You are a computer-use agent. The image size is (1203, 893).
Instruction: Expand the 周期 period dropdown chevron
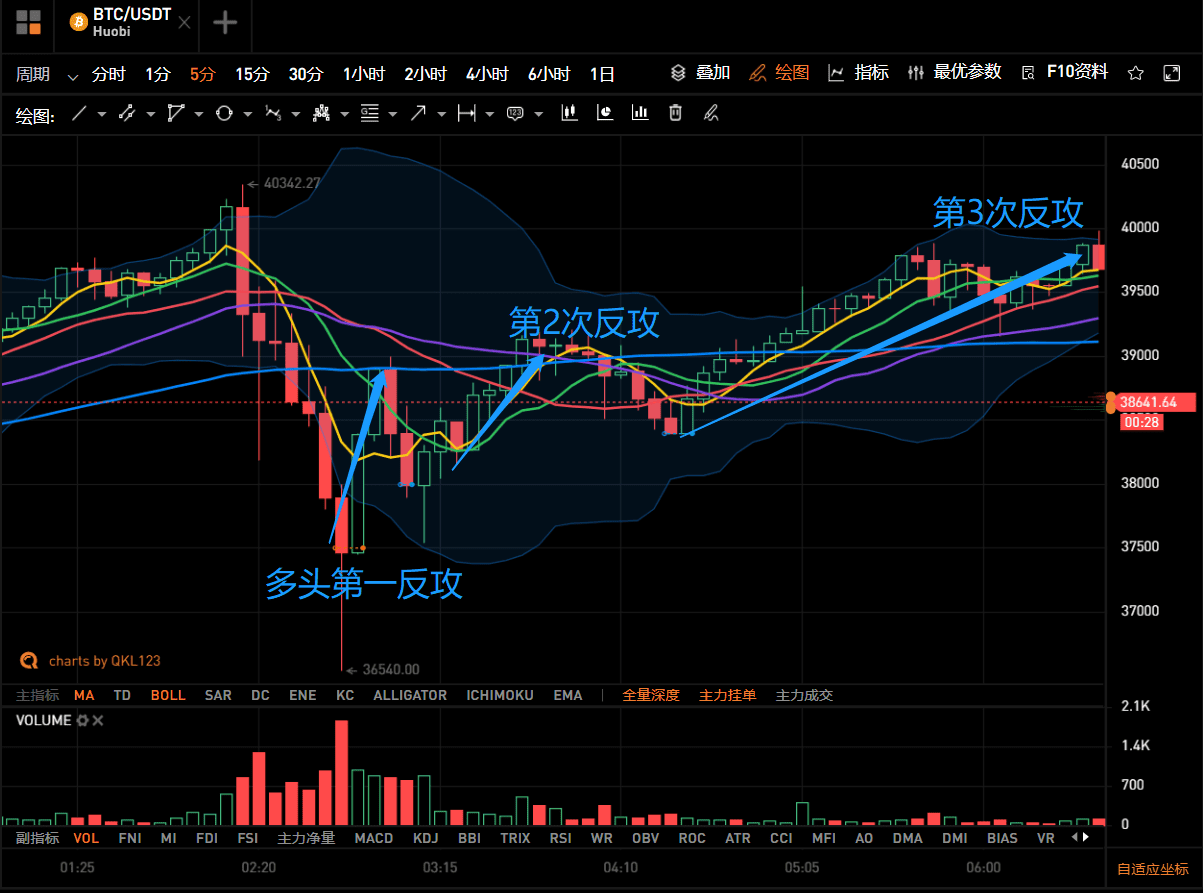tap(72, 76)
